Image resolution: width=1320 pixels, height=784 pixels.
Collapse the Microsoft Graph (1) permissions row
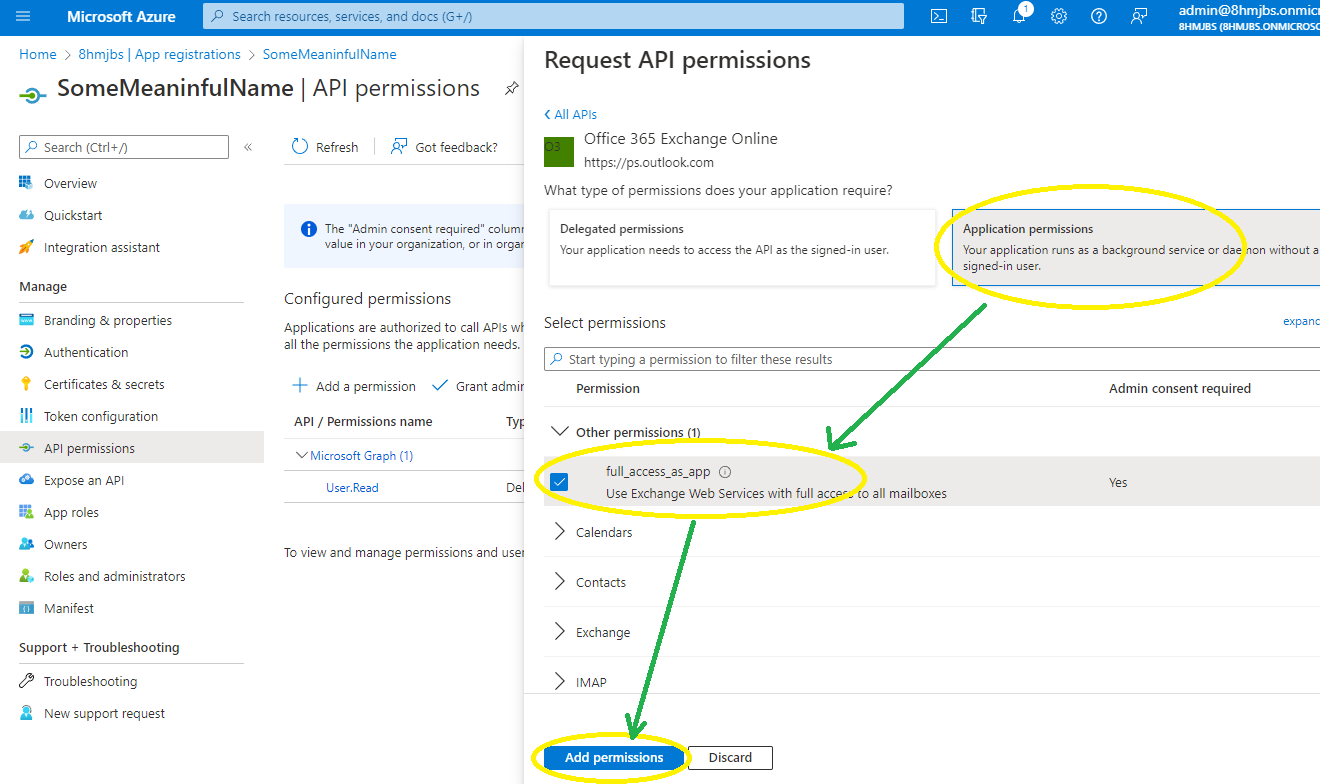302,456
